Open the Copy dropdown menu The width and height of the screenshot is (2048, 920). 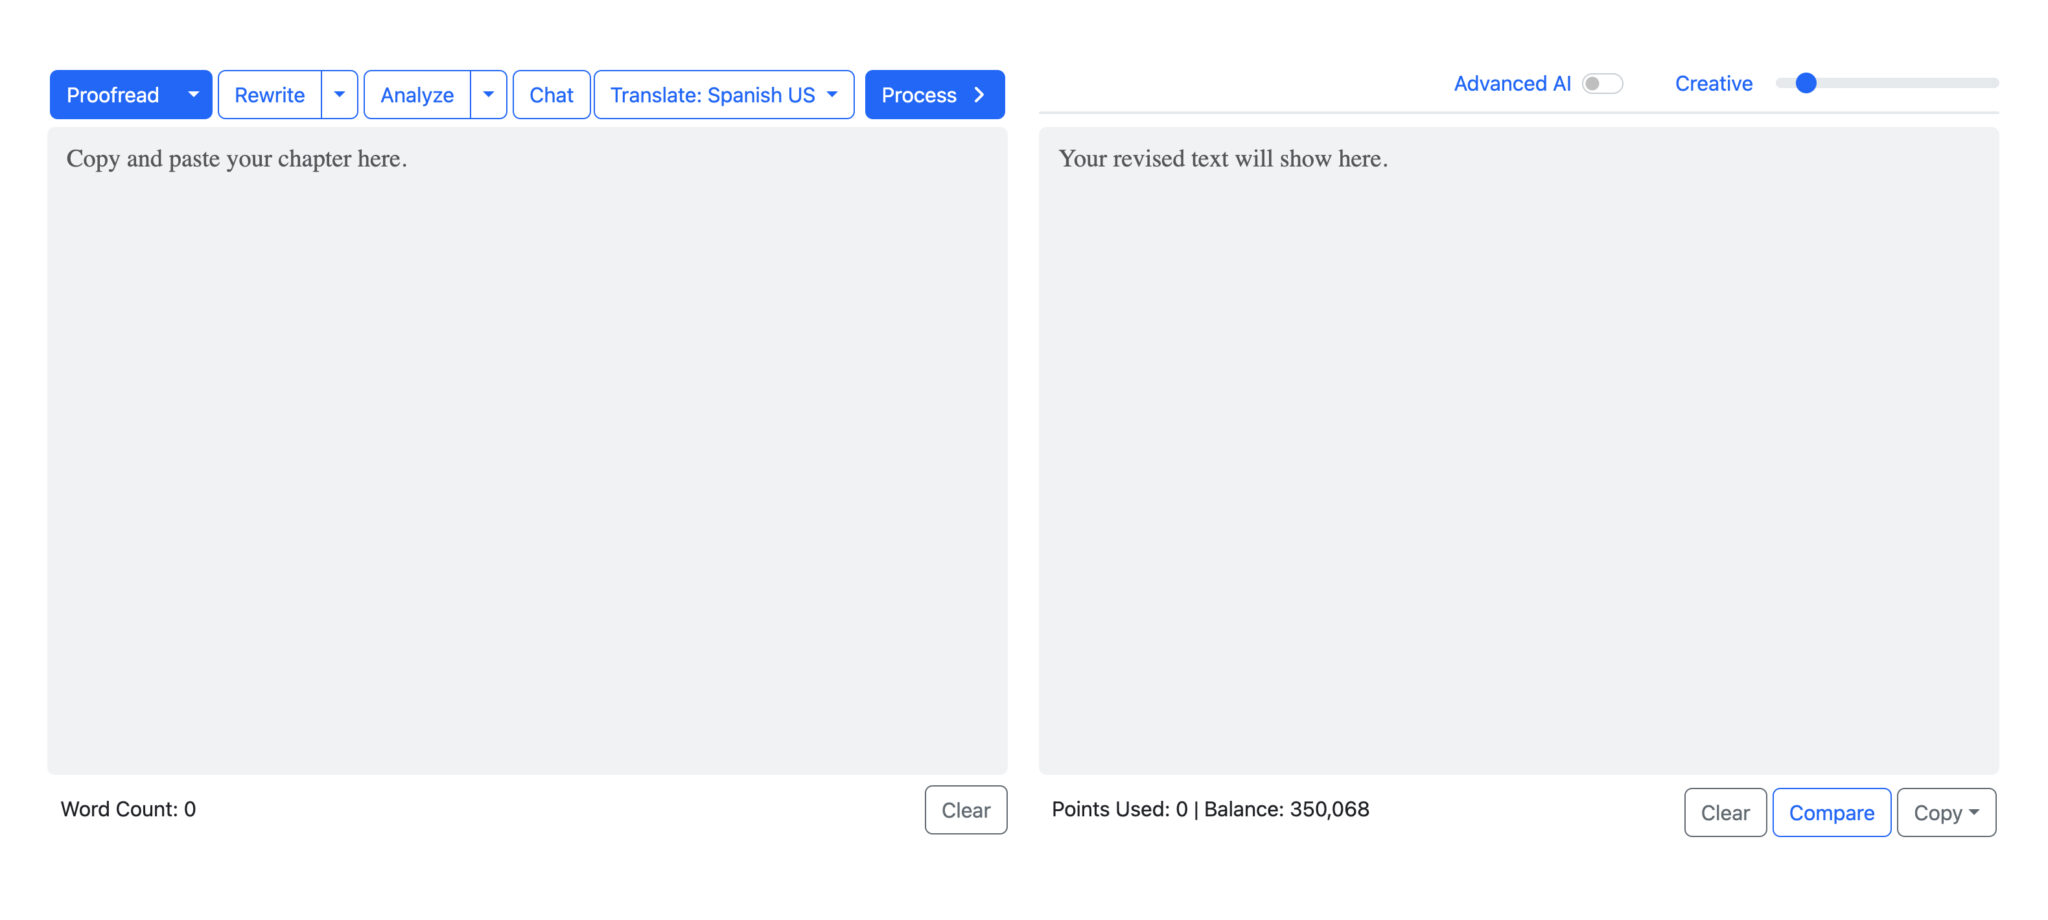(1945, 812)
